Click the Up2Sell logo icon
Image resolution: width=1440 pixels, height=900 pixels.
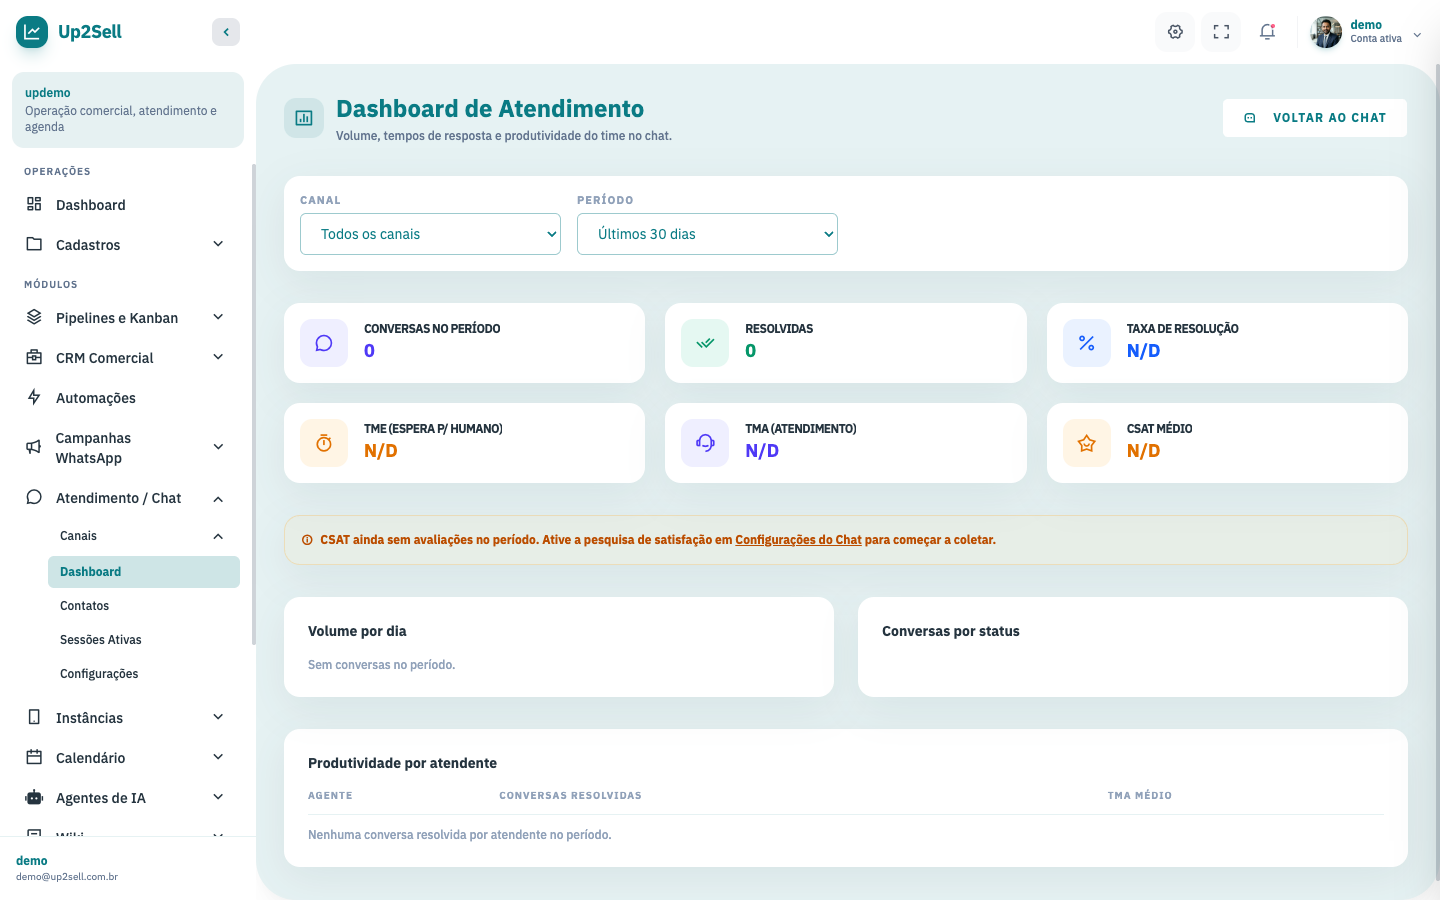pyautogui.click(x=32, y=32)
